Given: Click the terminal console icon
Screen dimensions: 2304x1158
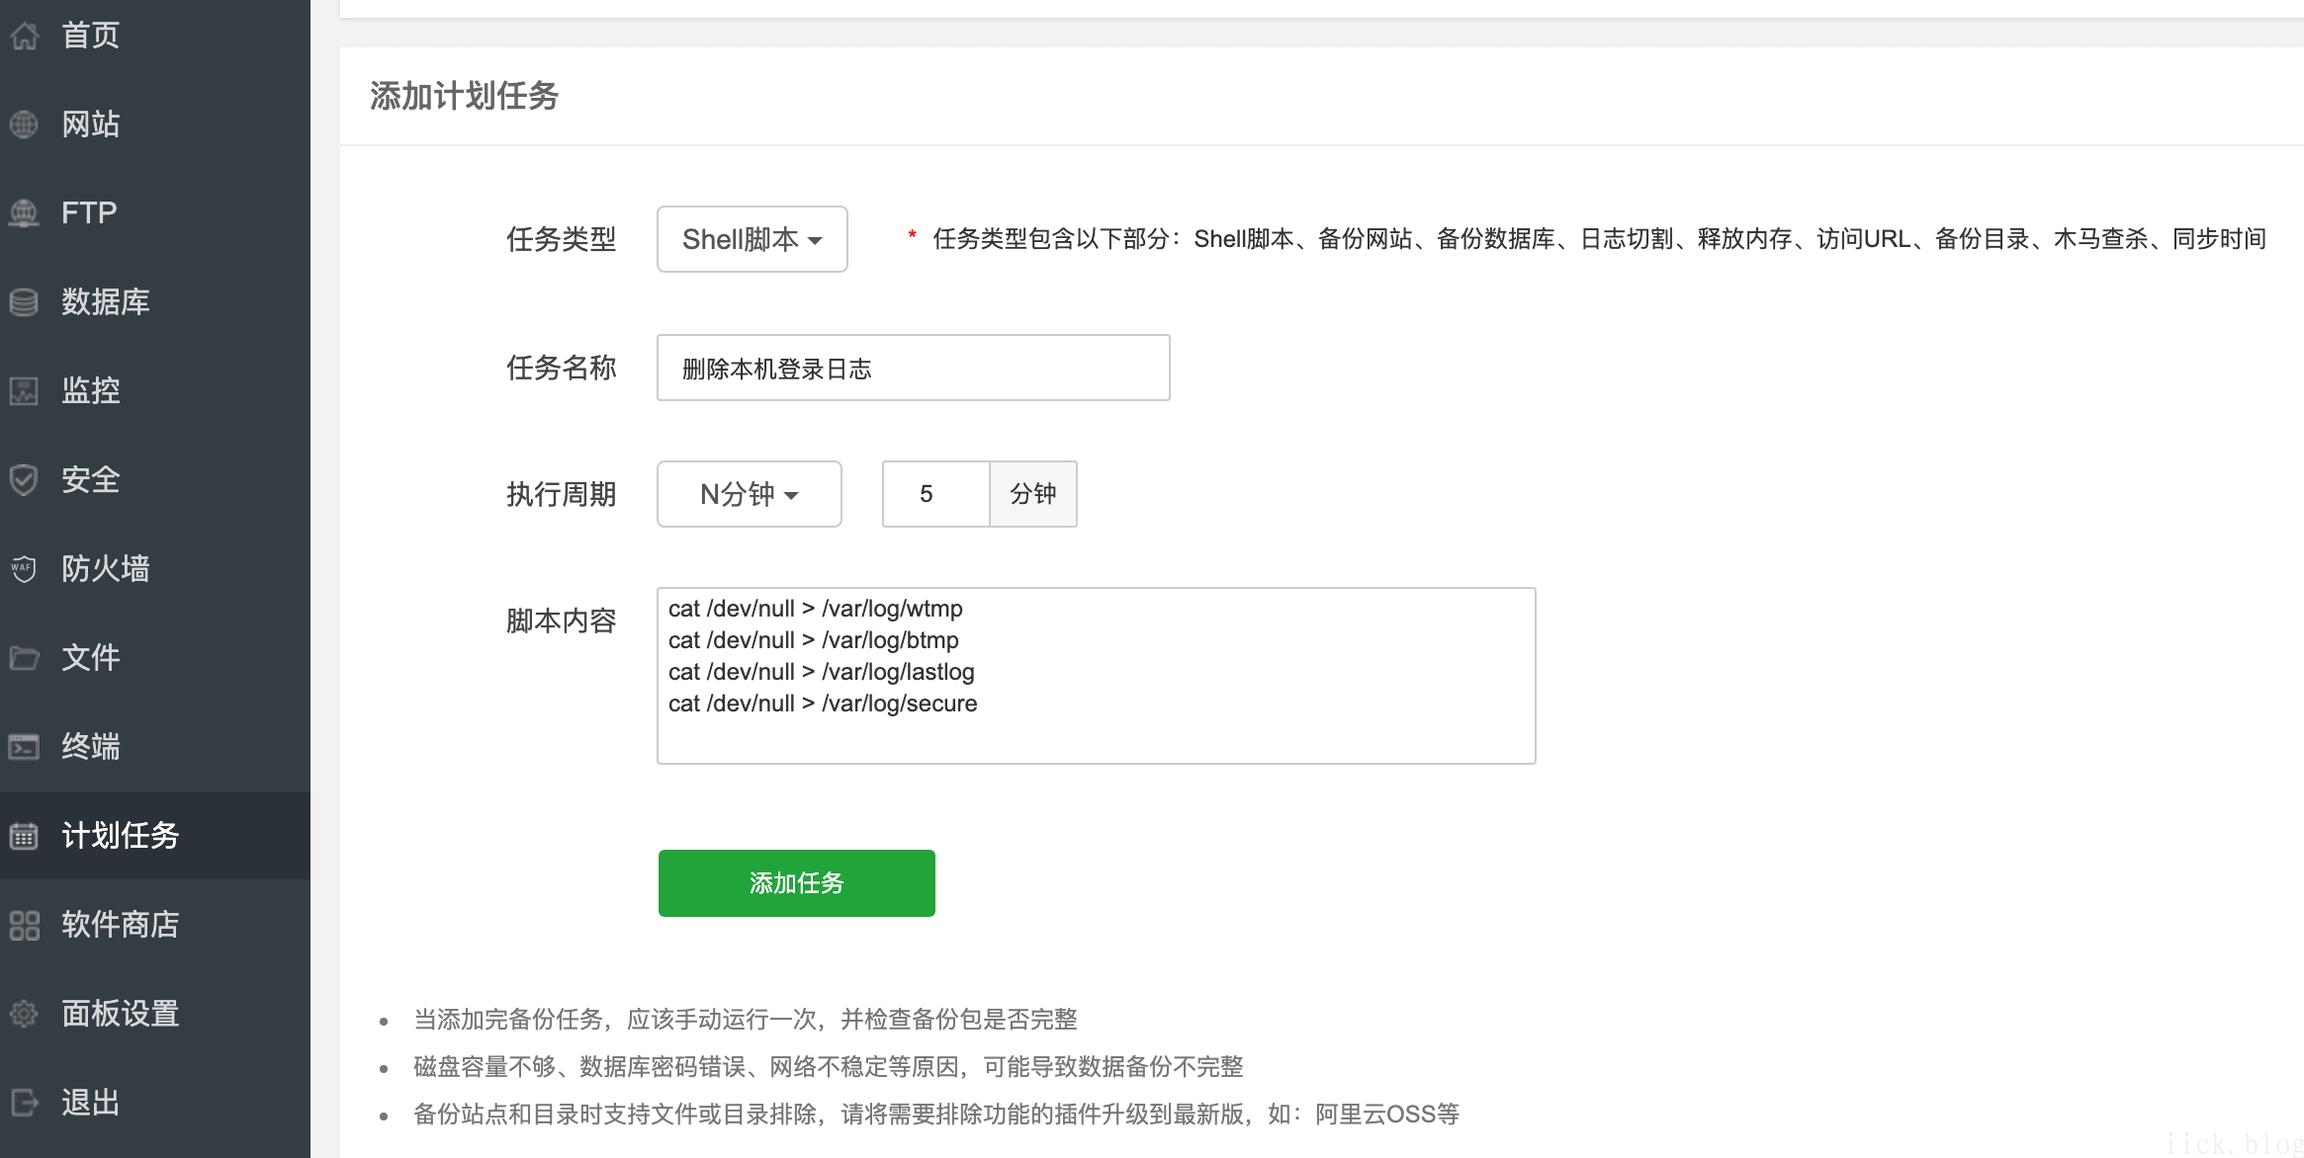Looking at the screenshot, I should coord(24,747).
